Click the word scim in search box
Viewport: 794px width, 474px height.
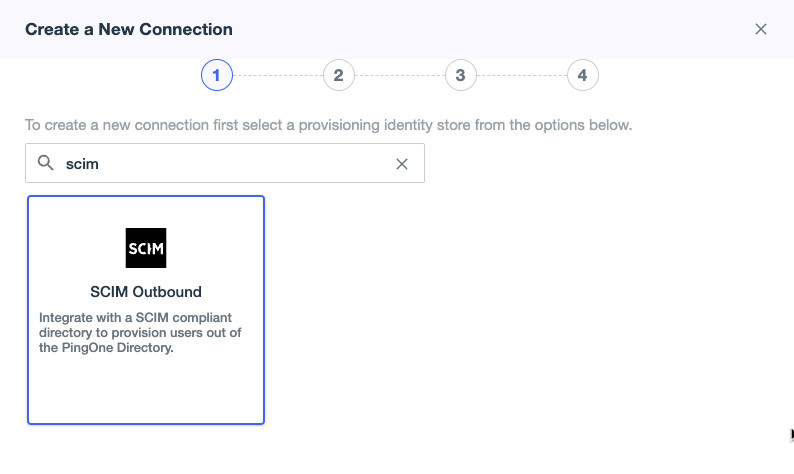[x=82, y=163]
